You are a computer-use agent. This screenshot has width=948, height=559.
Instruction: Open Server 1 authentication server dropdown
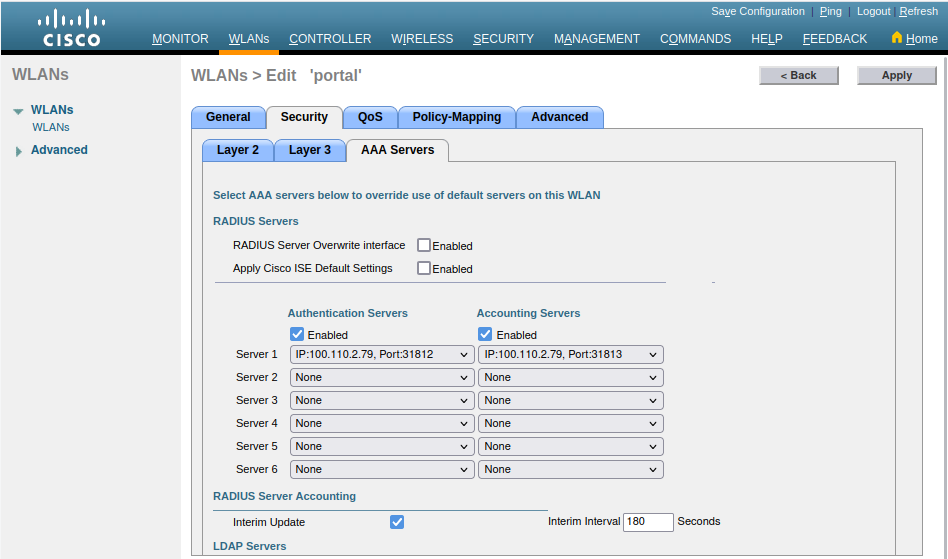coord(382,354)
